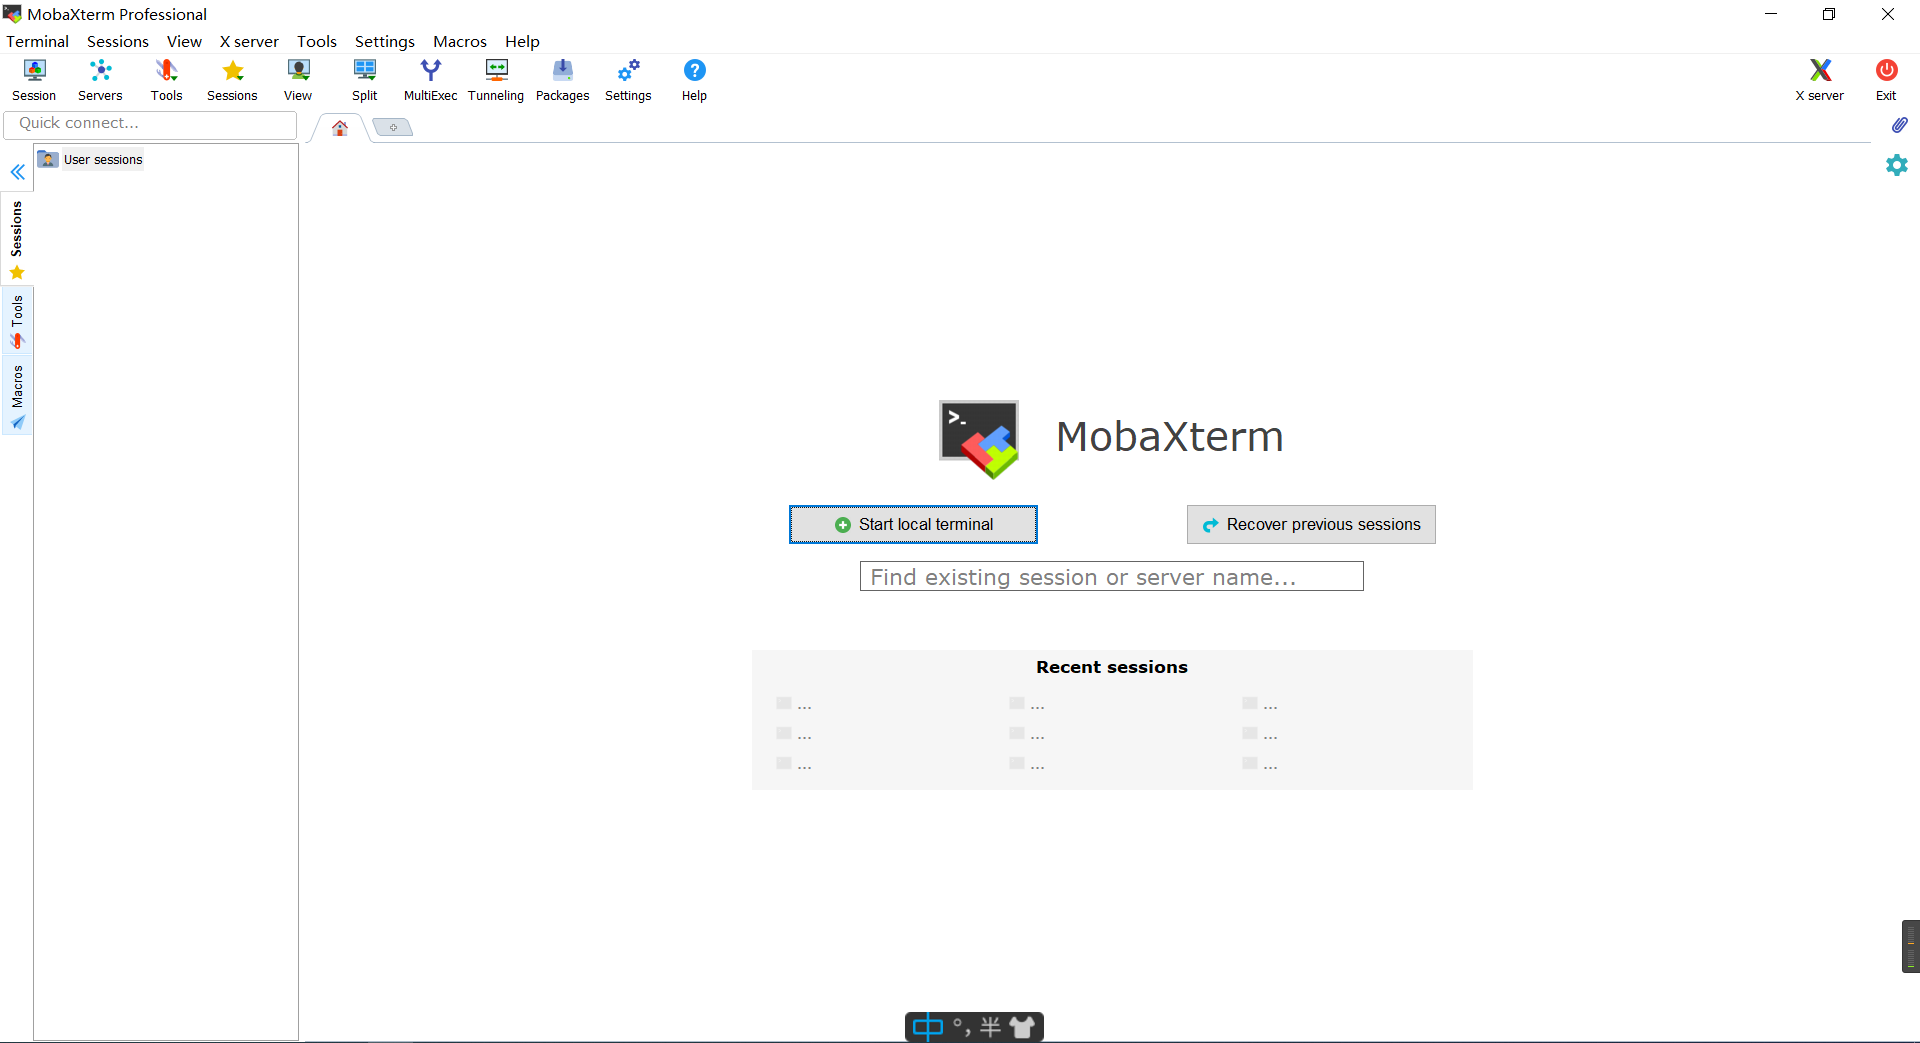The height and width of the screenshot is (1043, 1920).
Task: Launch the X server
Action: (1818, 79)
